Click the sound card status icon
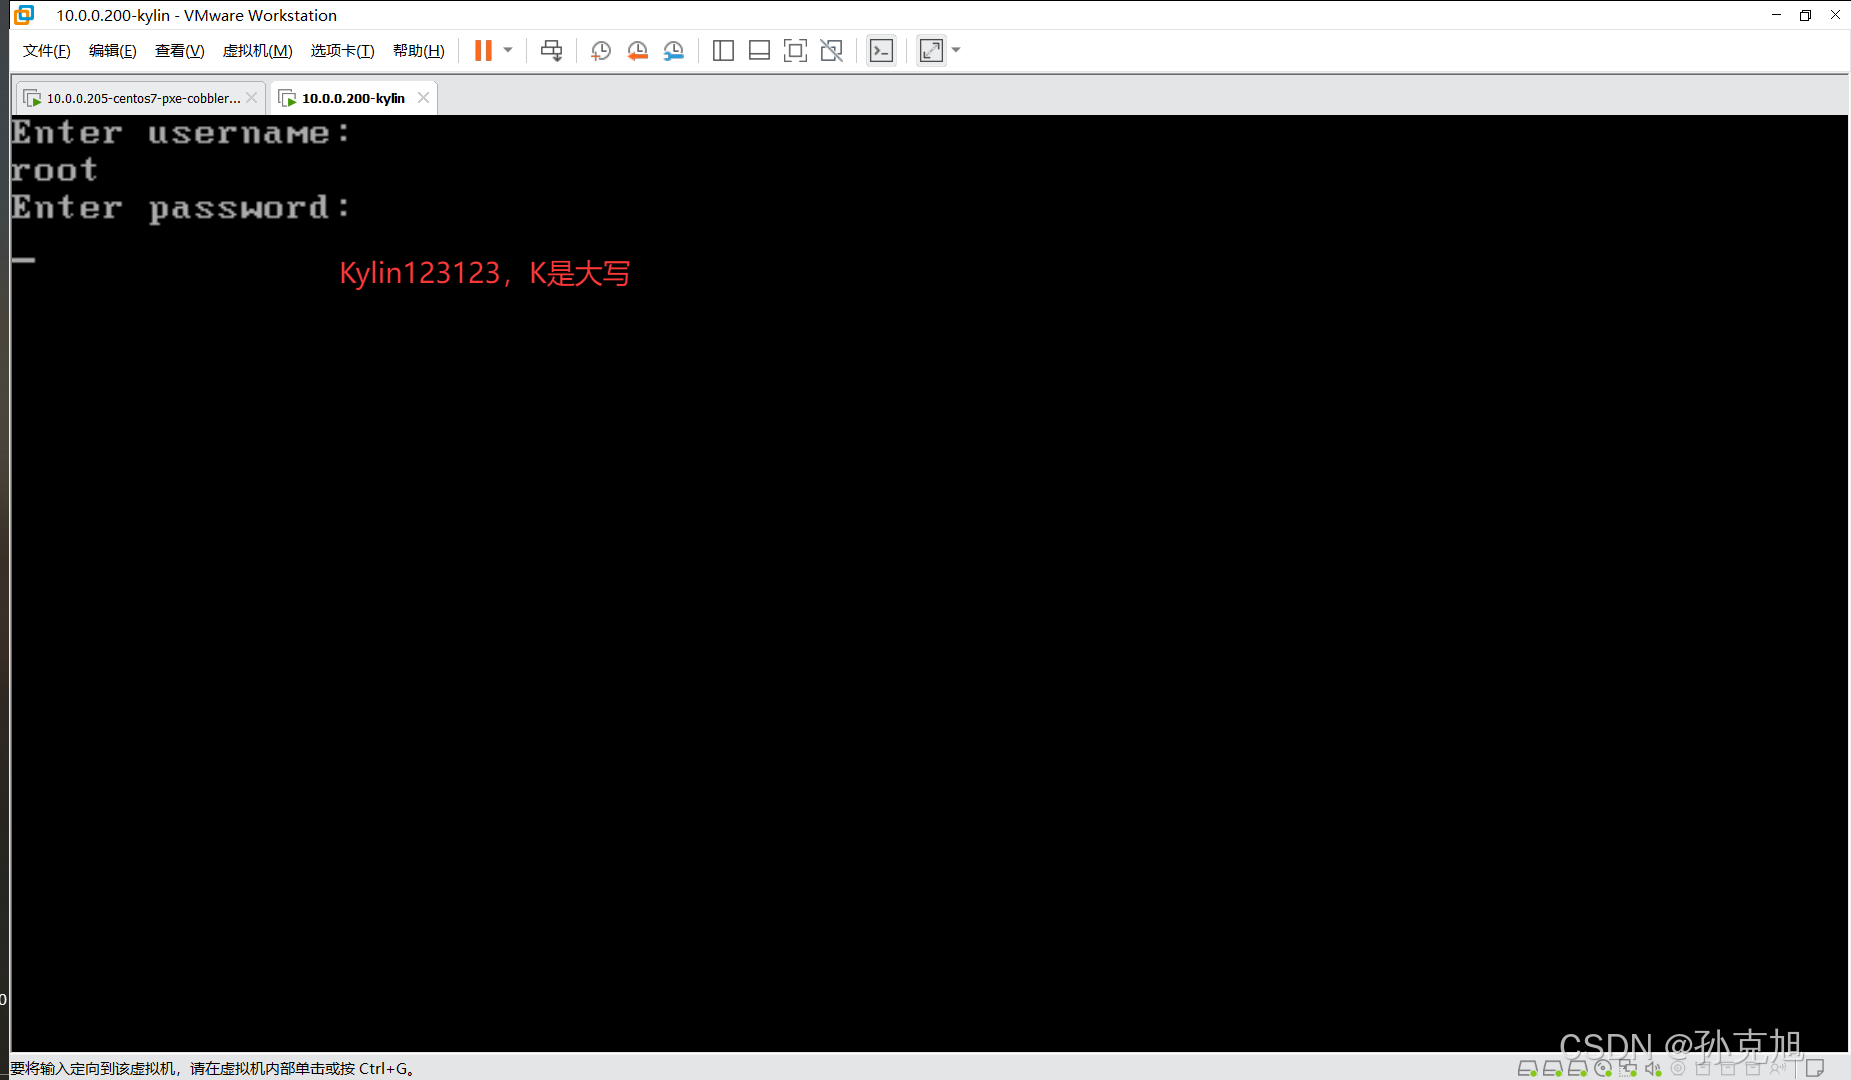Image resolution: width=1851 pixels, height=1080 pixels. 1653,1068
